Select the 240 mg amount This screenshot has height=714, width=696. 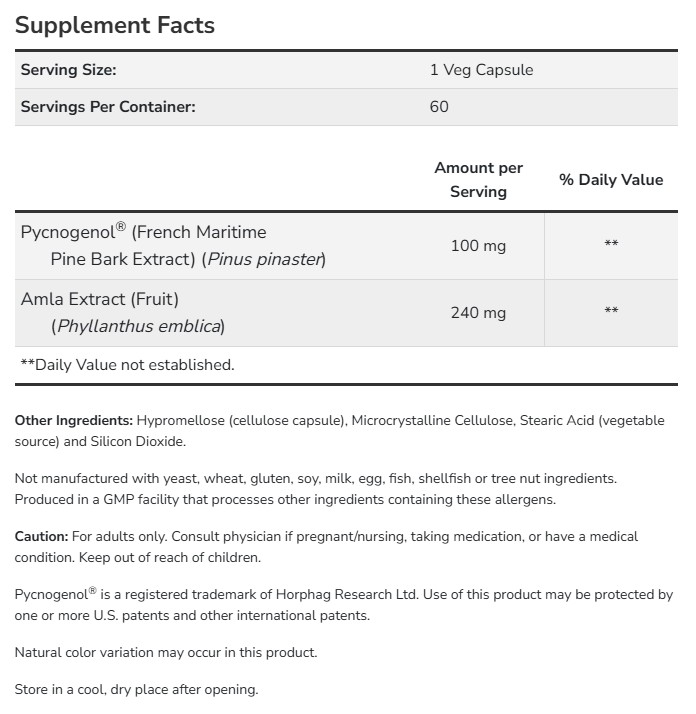click(478, 313)
